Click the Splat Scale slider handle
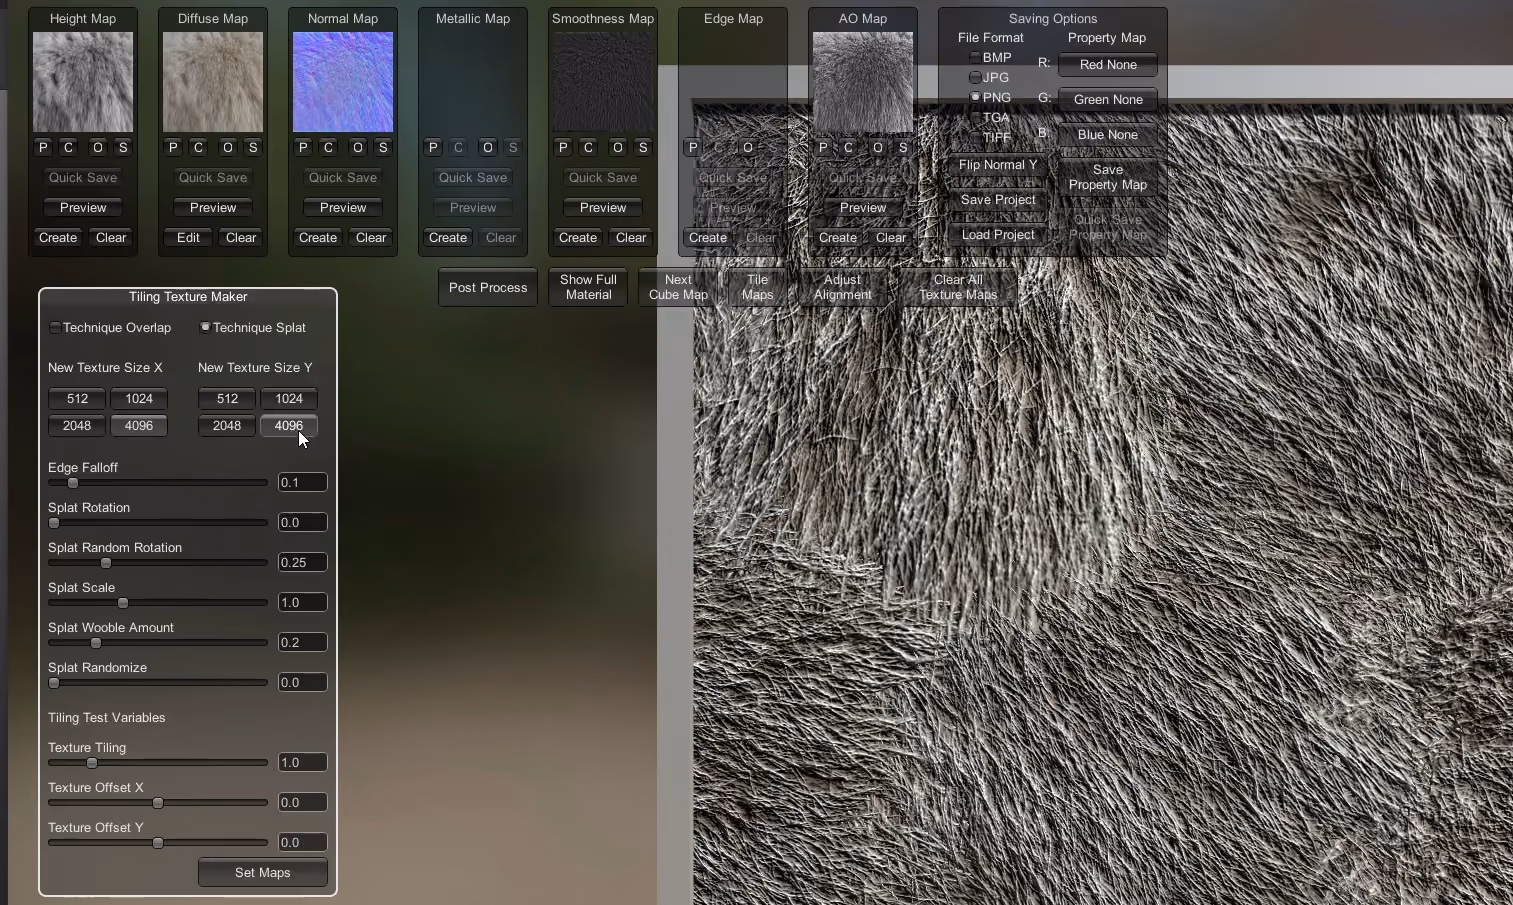 tap(123, 603)
